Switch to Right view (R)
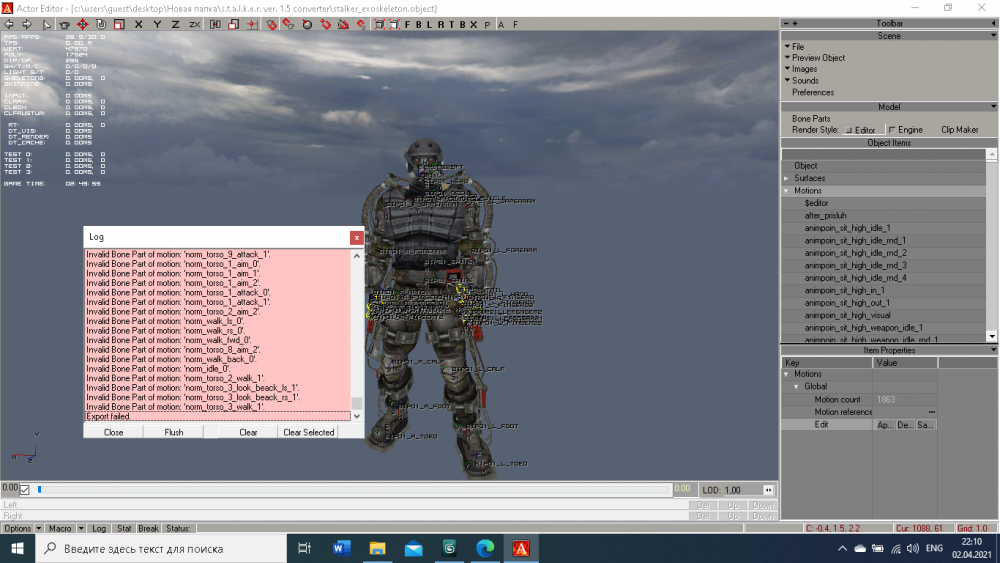Viewport: 1000px width, 563px height. pyautogui.click(x=440, y=24)
